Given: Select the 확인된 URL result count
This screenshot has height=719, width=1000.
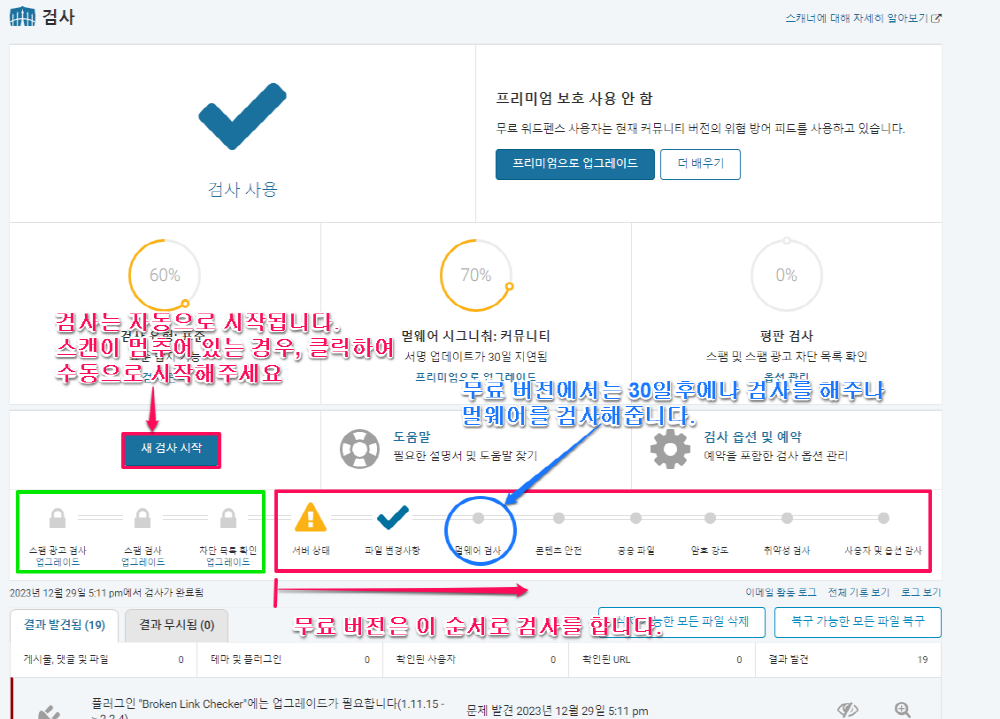Looking at the screenshot, I should pos(662,660).
